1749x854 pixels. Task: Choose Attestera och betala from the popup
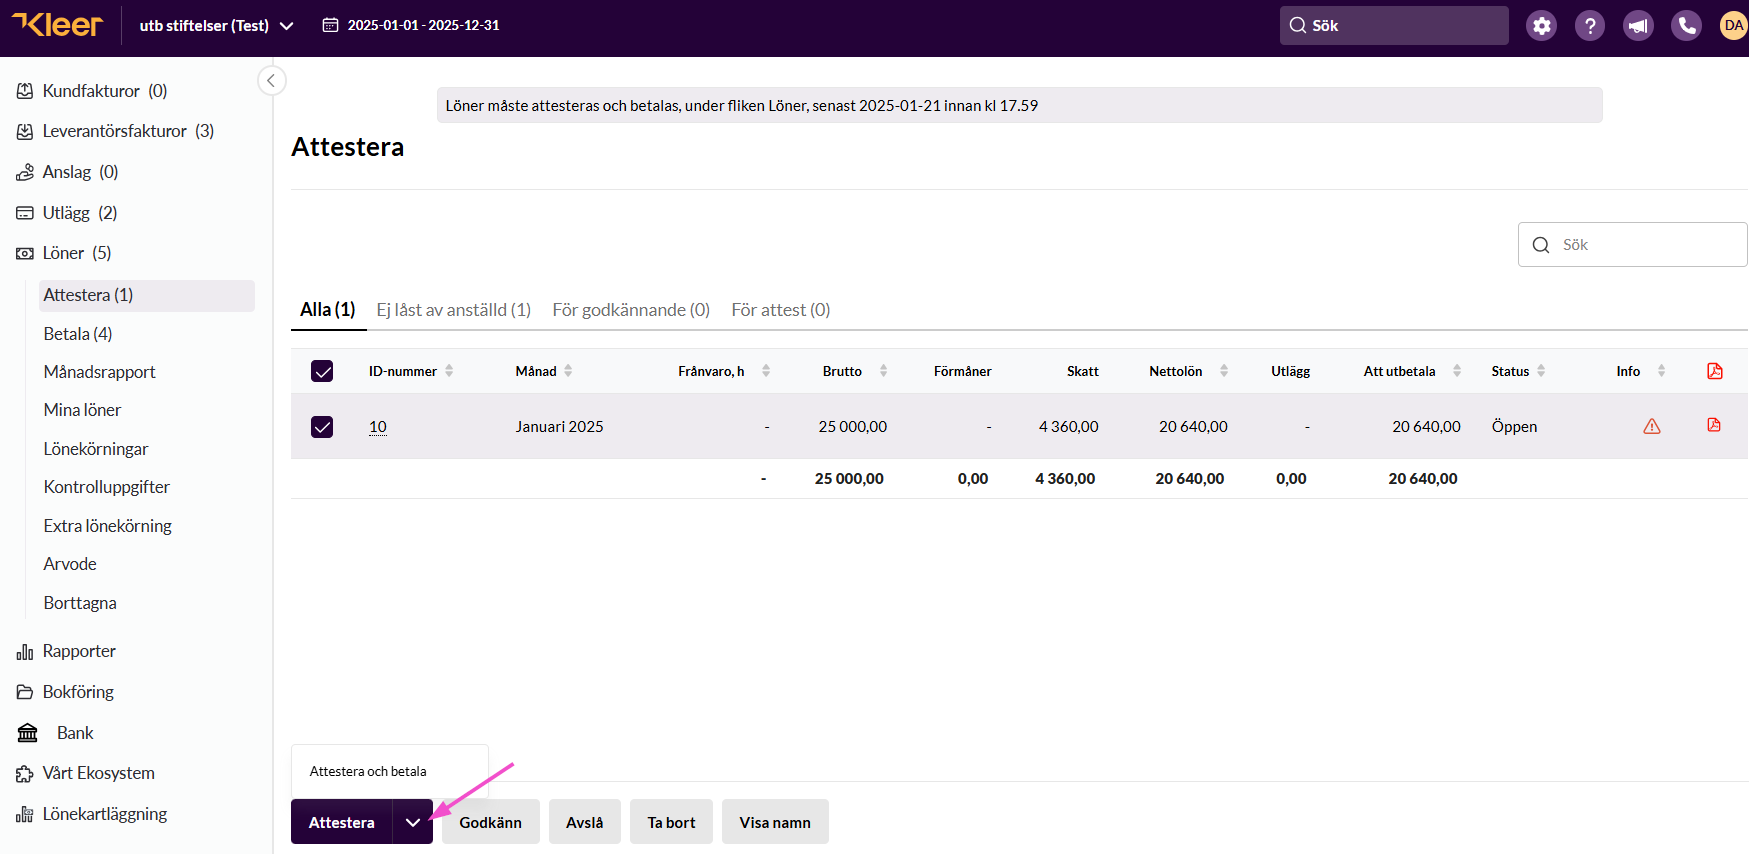coord(368,771)
